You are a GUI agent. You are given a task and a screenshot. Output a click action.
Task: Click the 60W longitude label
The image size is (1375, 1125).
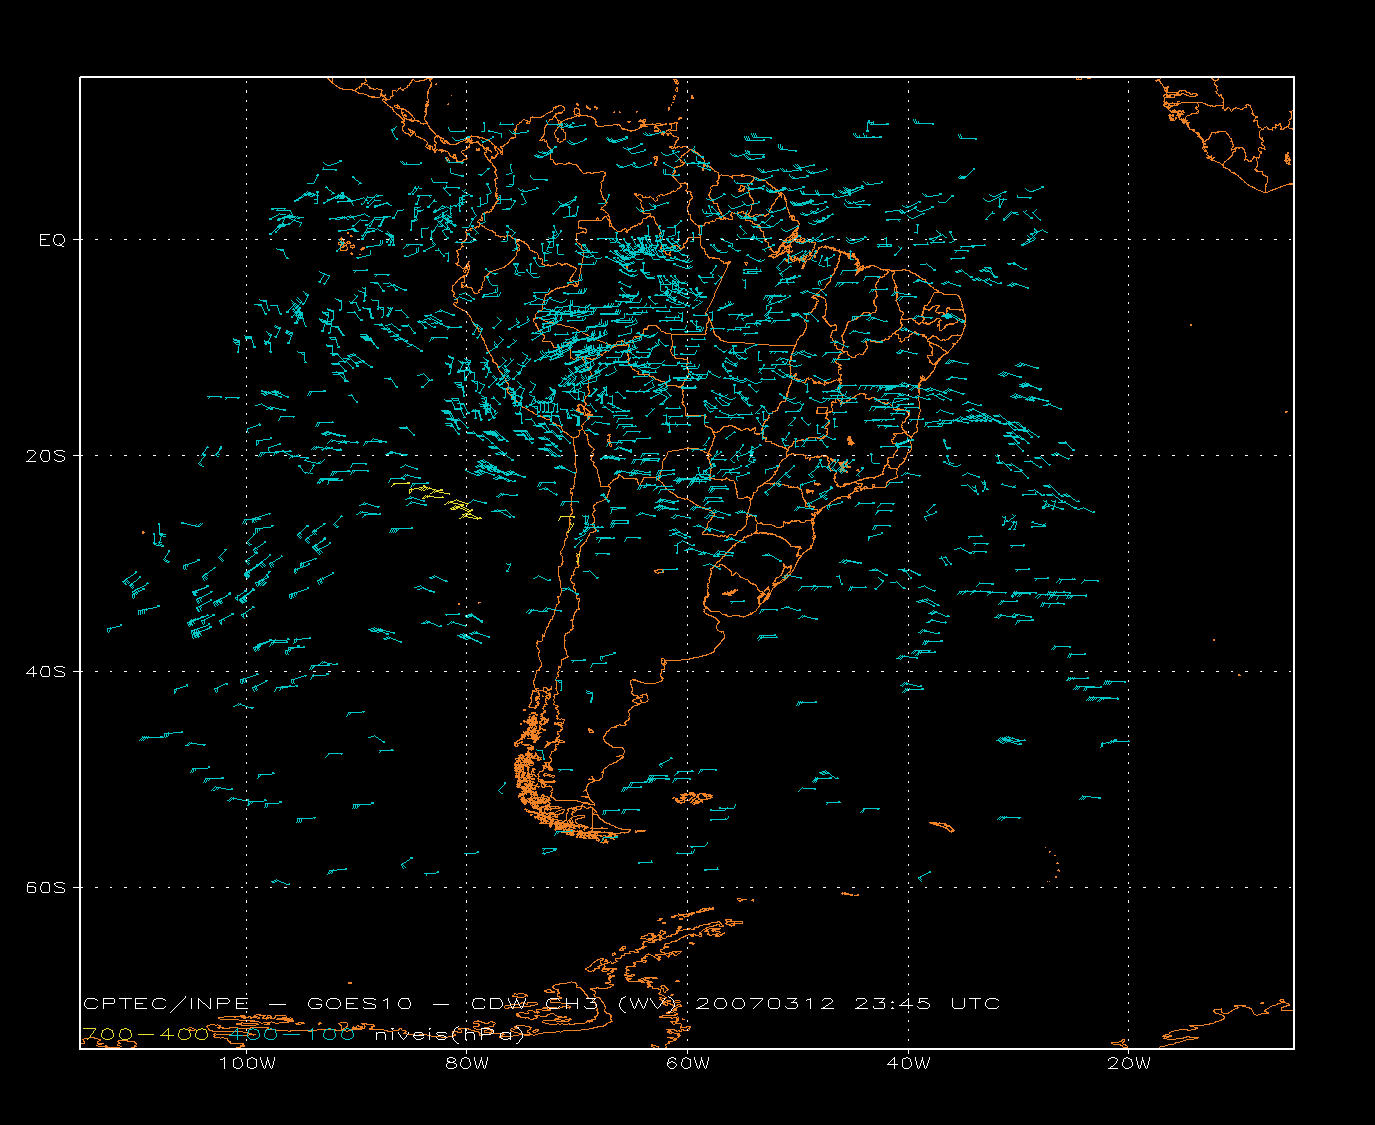coord(688,1063)
